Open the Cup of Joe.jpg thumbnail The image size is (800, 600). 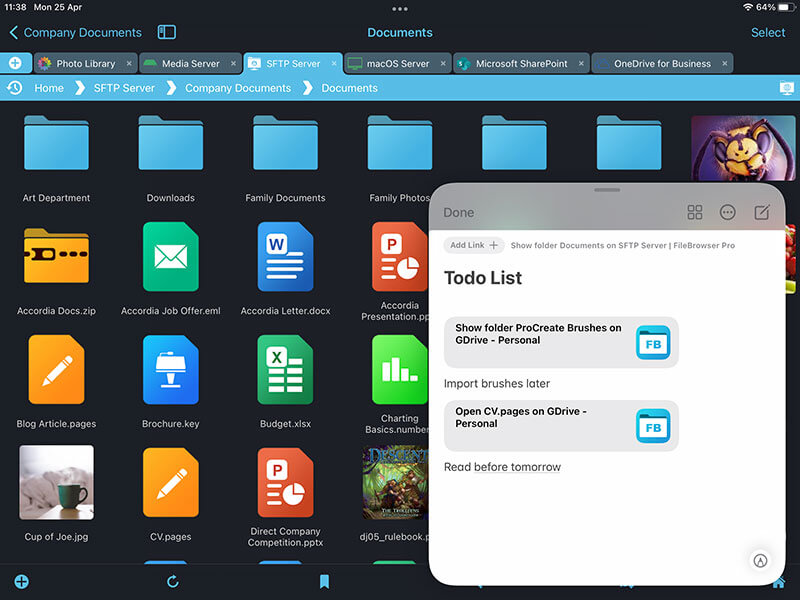coord(57,483)
